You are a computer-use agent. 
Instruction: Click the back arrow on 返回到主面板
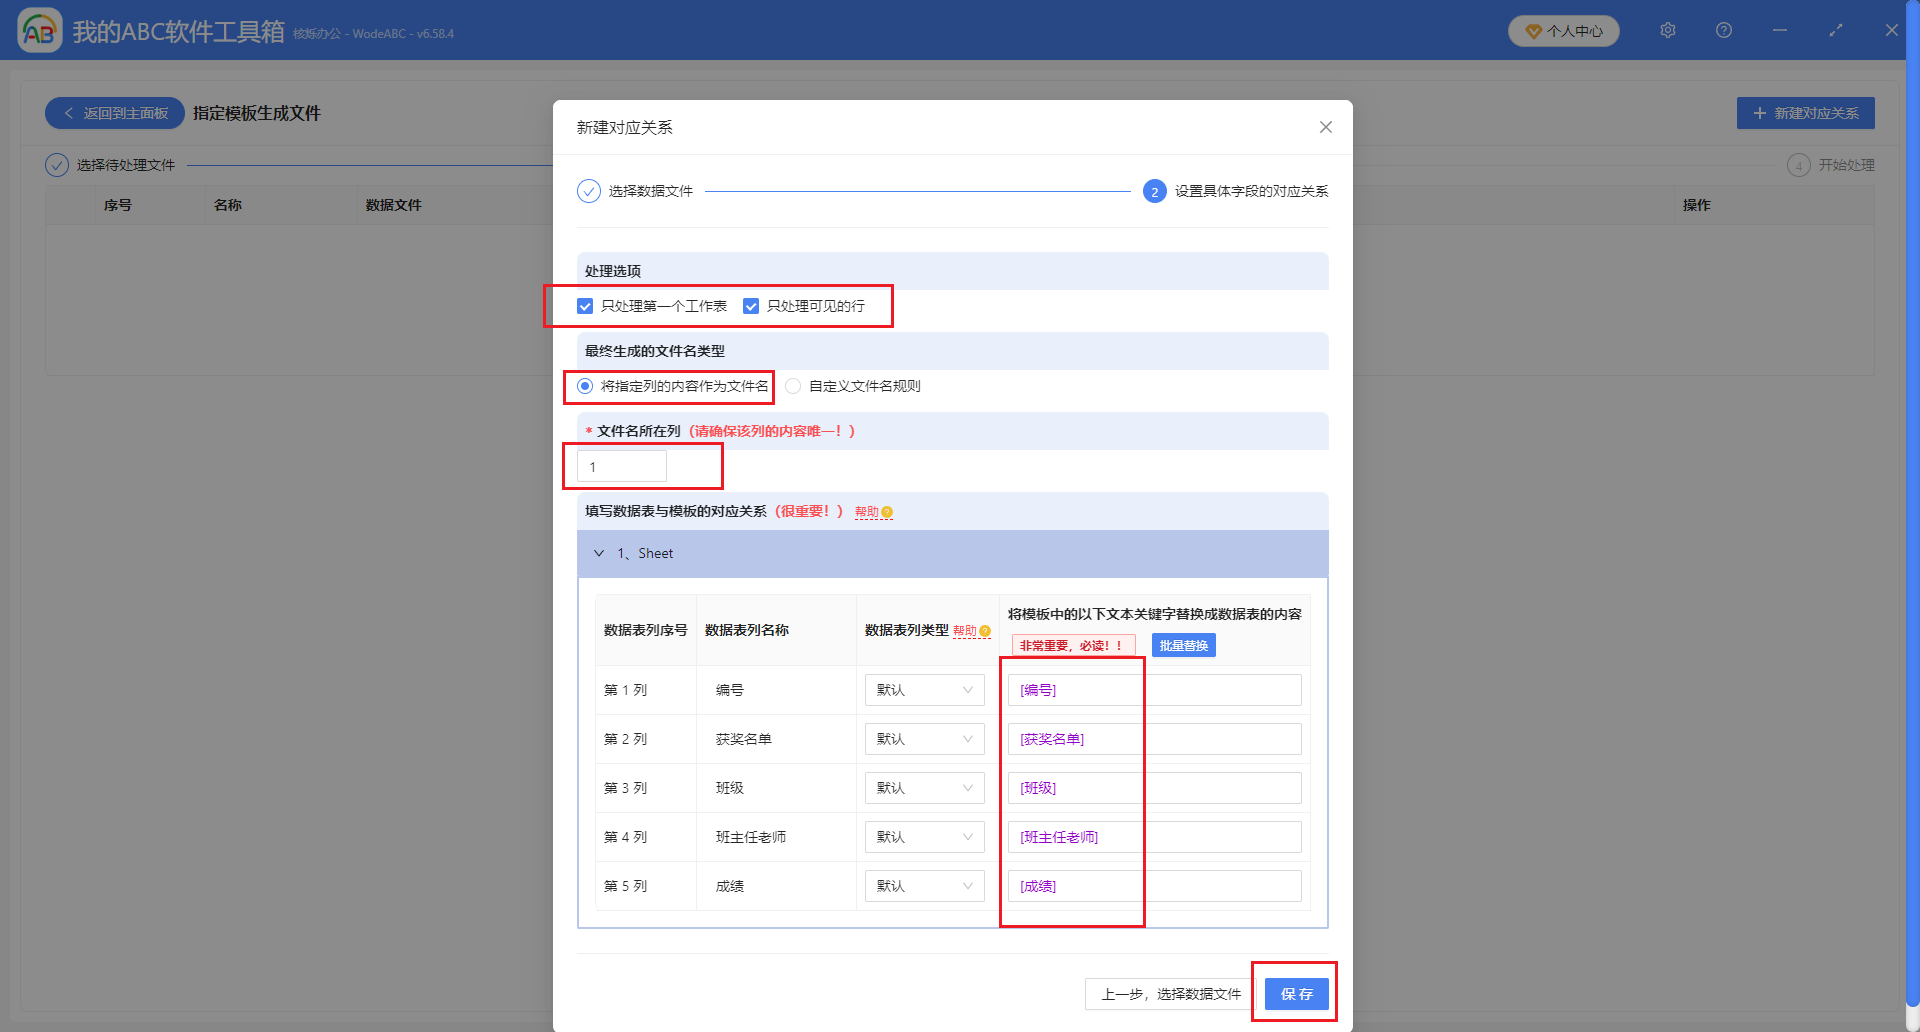69,113
